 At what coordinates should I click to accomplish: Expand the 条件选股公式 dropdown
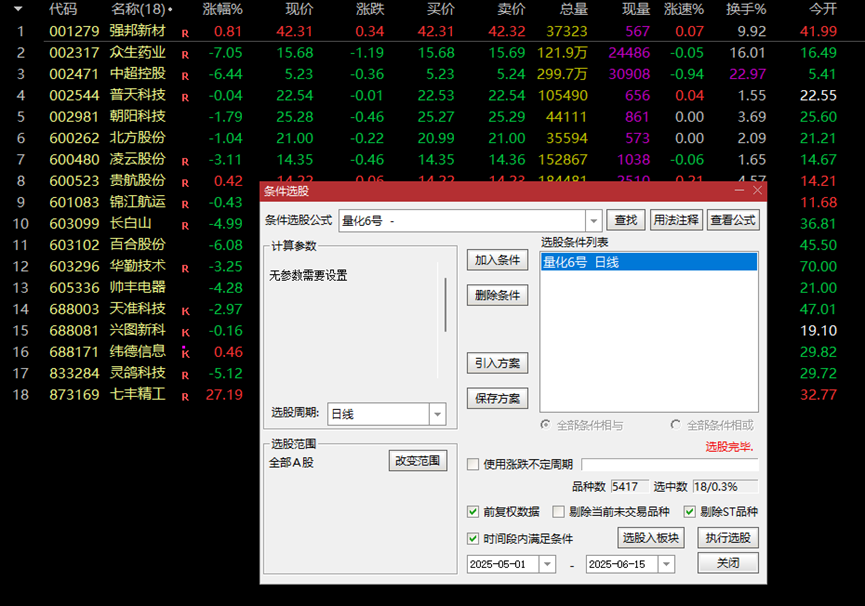click(x=594, y=221)
